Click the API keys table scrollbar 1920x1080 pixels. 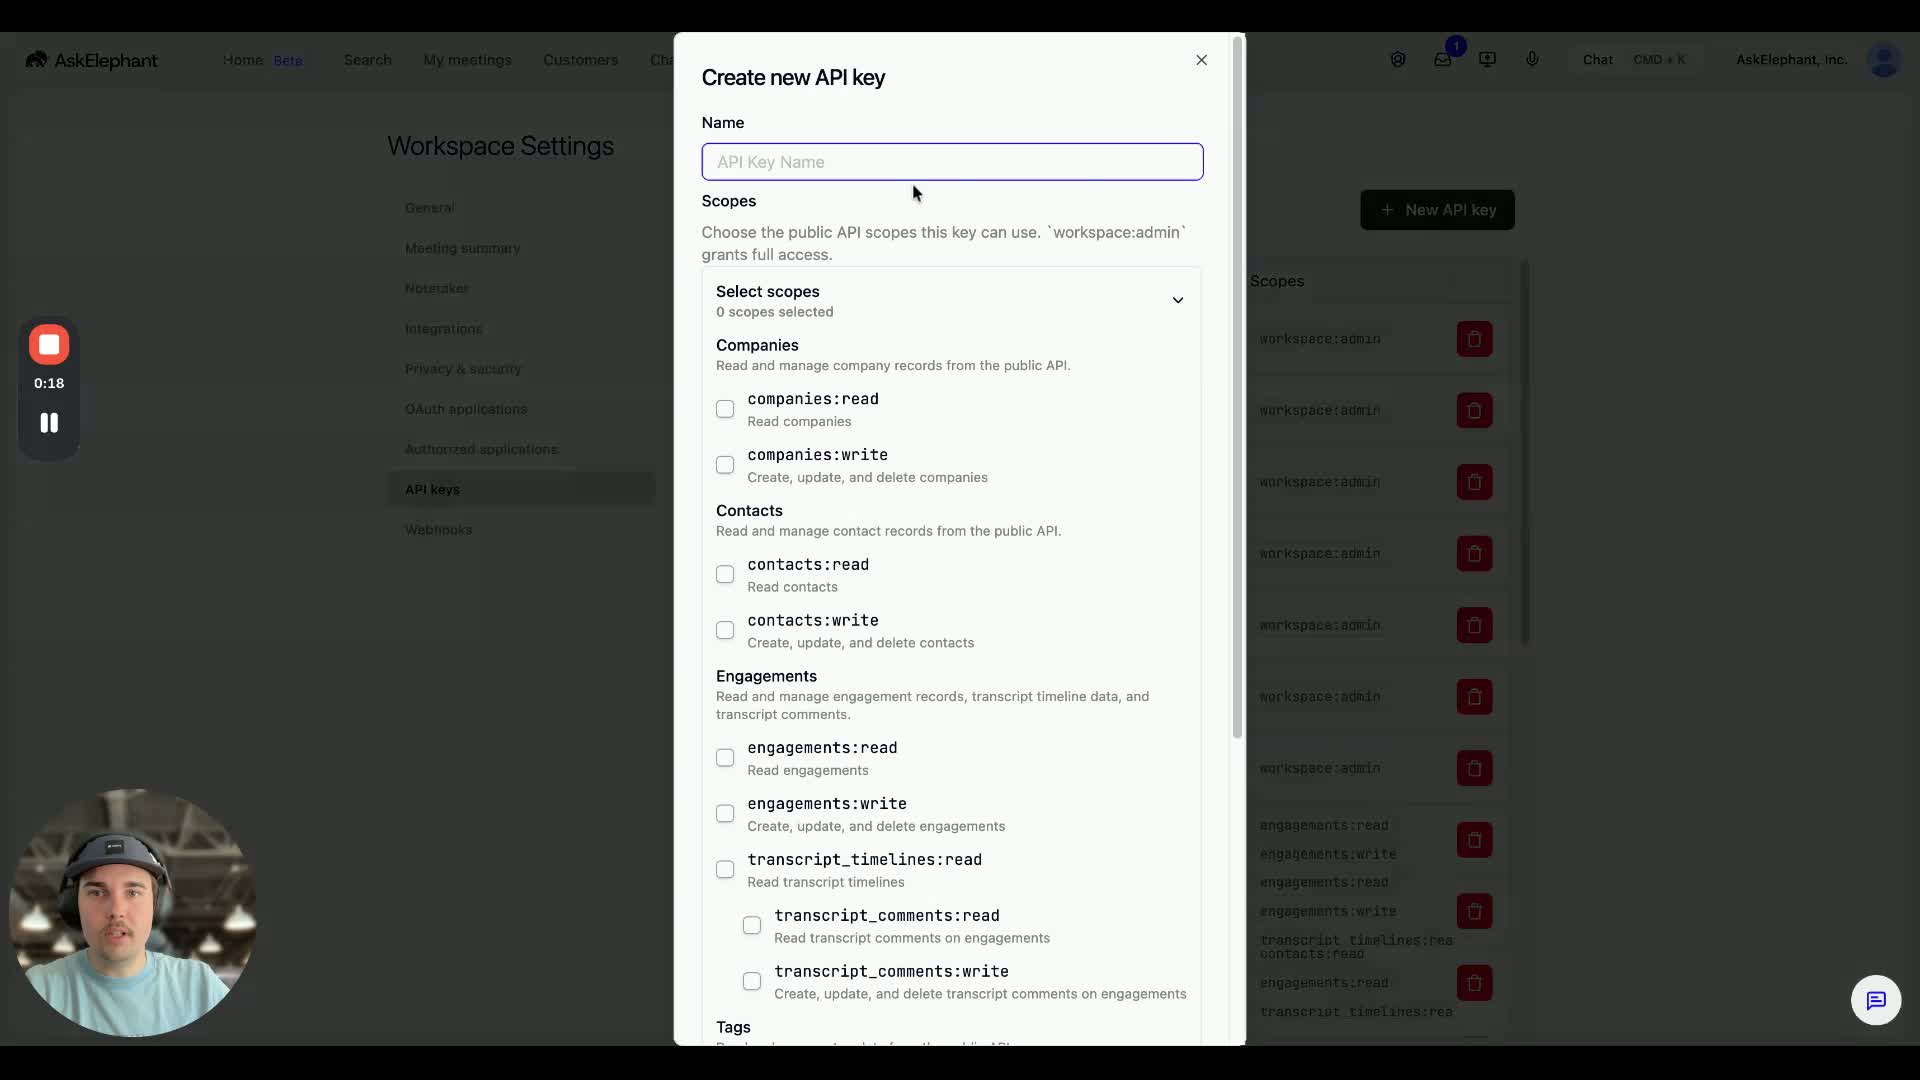click(x=1525, y=452)
